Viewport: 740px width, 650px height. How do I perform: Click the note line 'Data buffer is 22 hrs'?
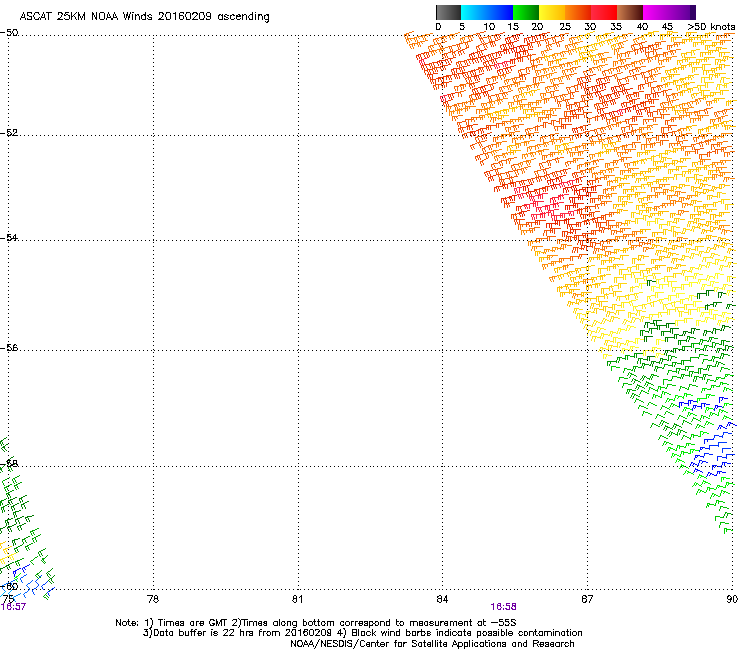click(362, 633)
